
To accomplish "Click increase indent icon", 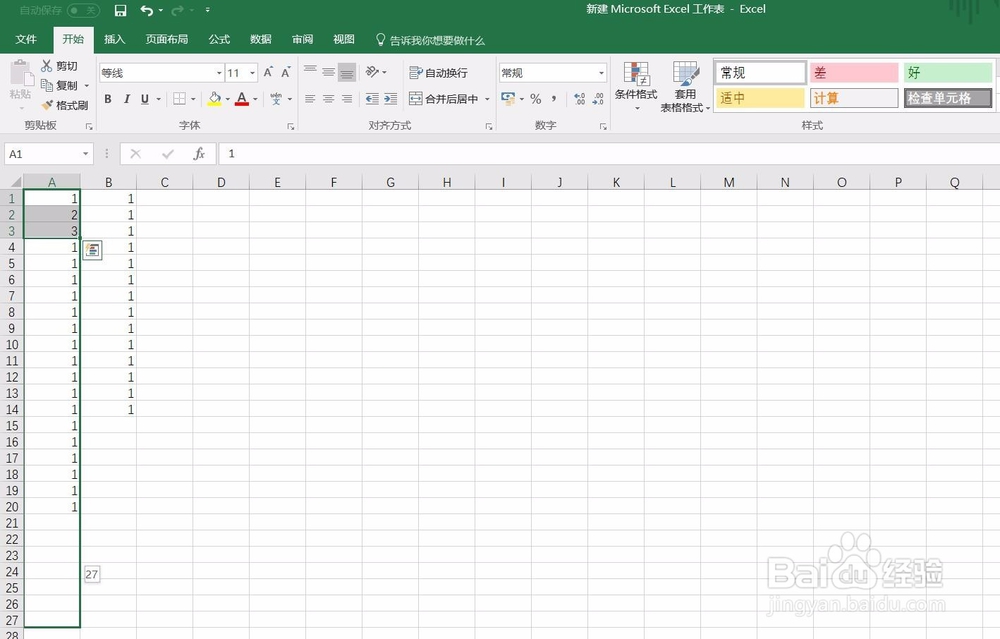I will 390,99.
